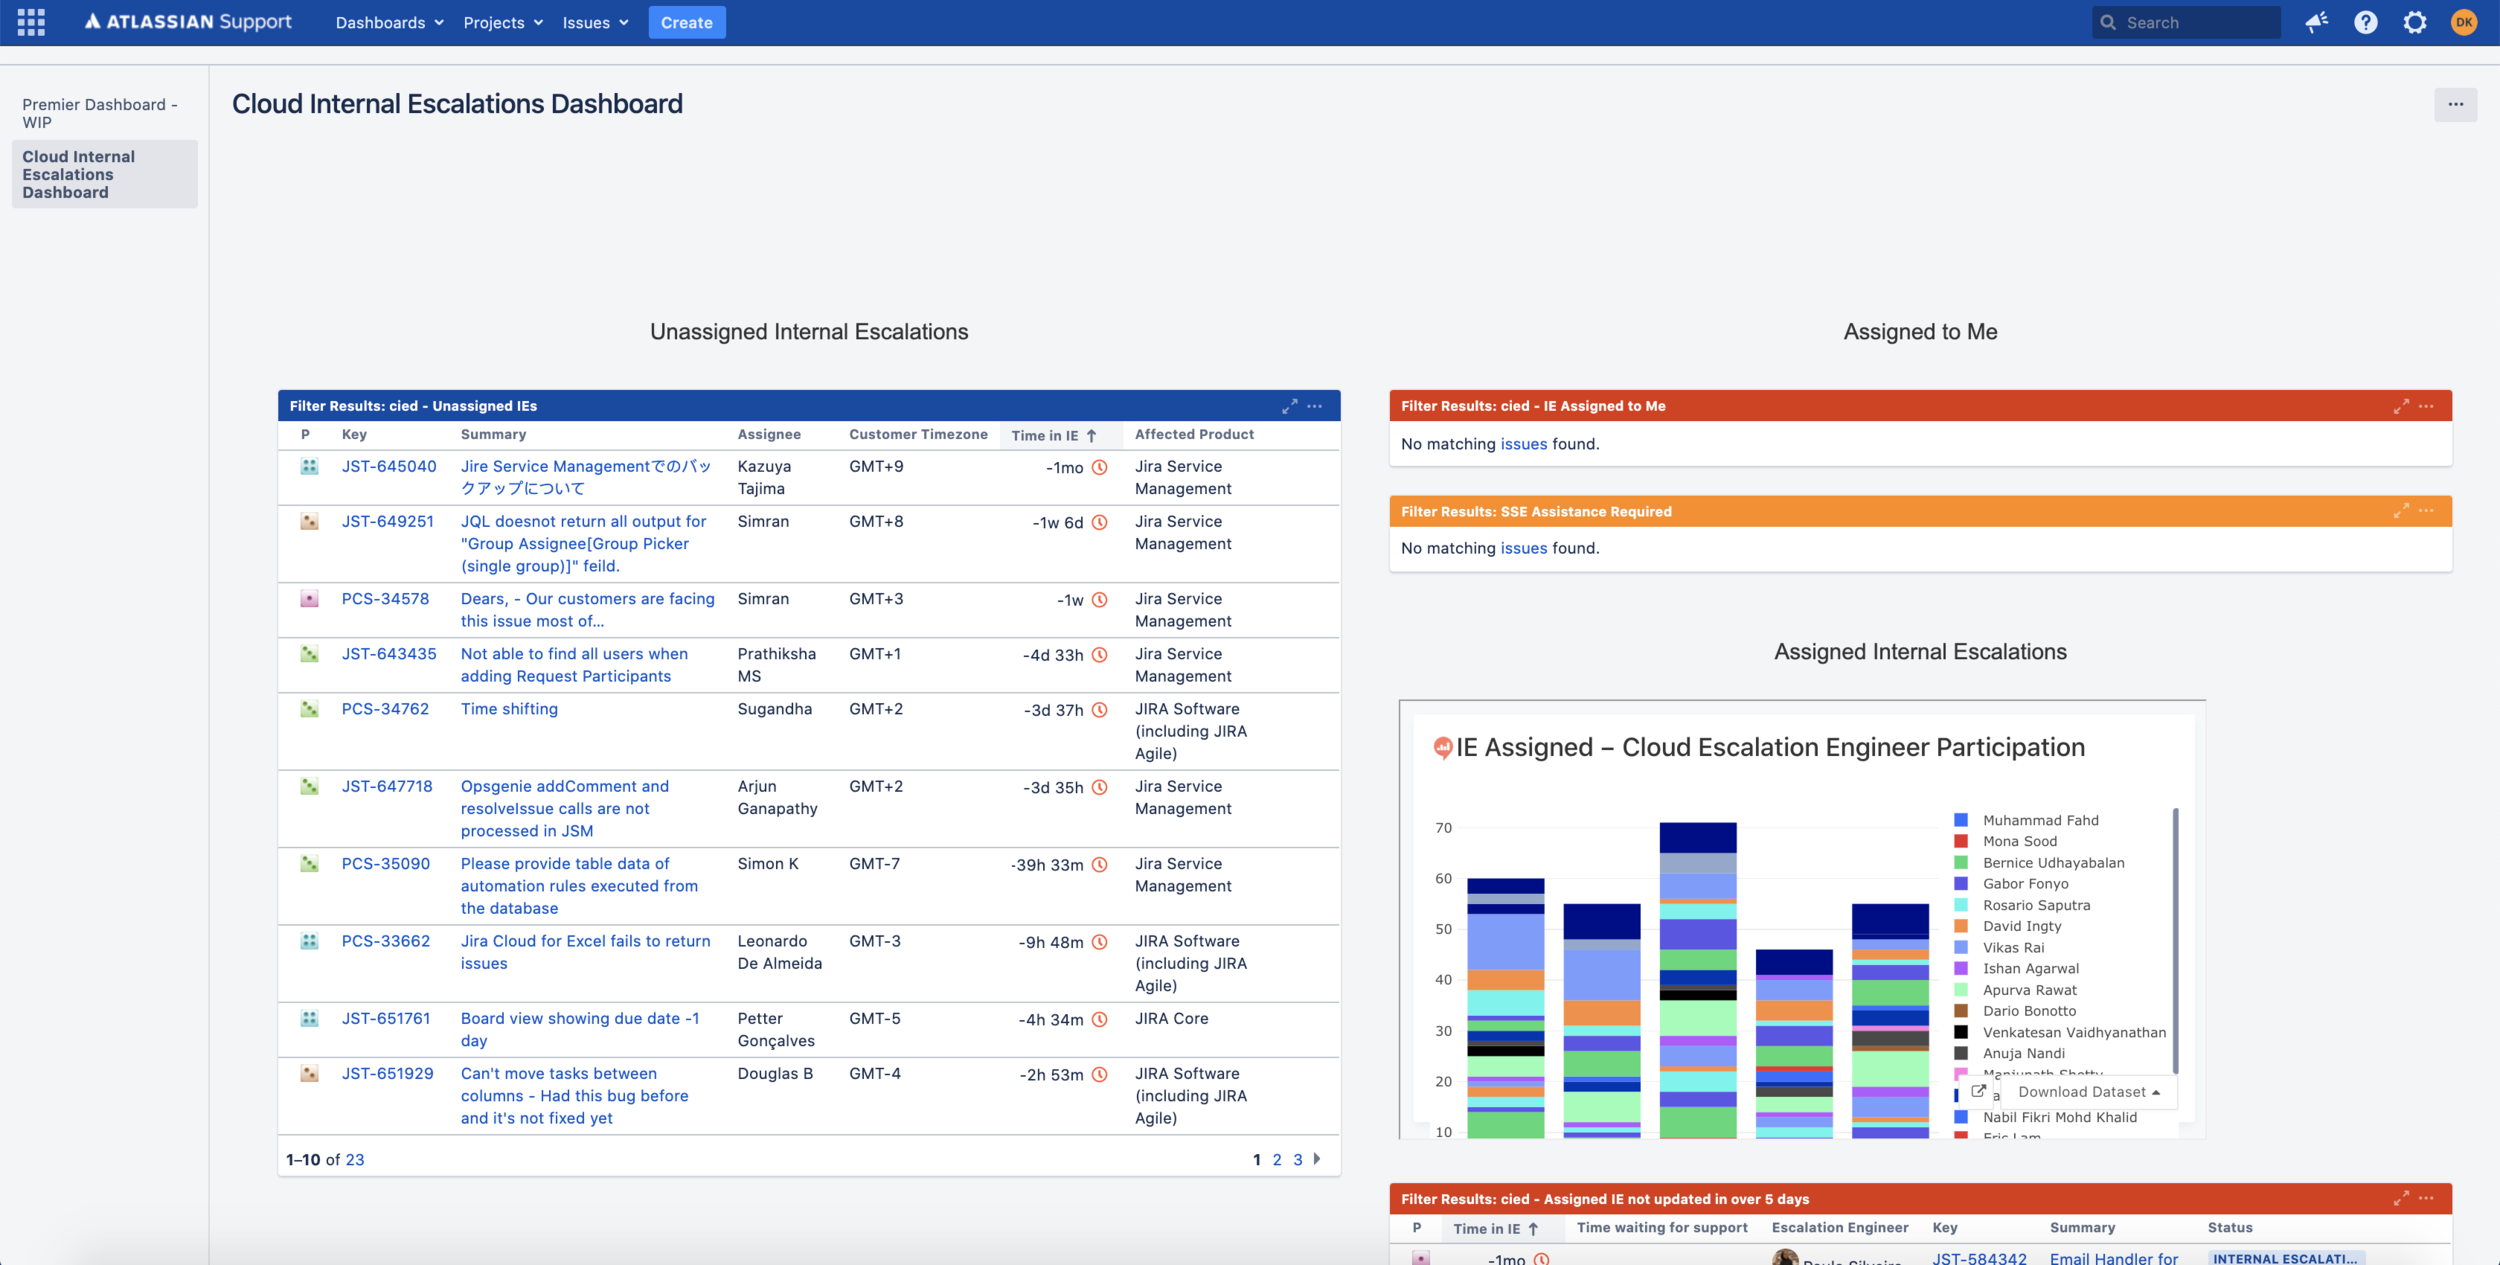2500x1265 pixels.
Task: Click Bernice Udhayabalan legend color swatch
Action: click(1960, 862)
